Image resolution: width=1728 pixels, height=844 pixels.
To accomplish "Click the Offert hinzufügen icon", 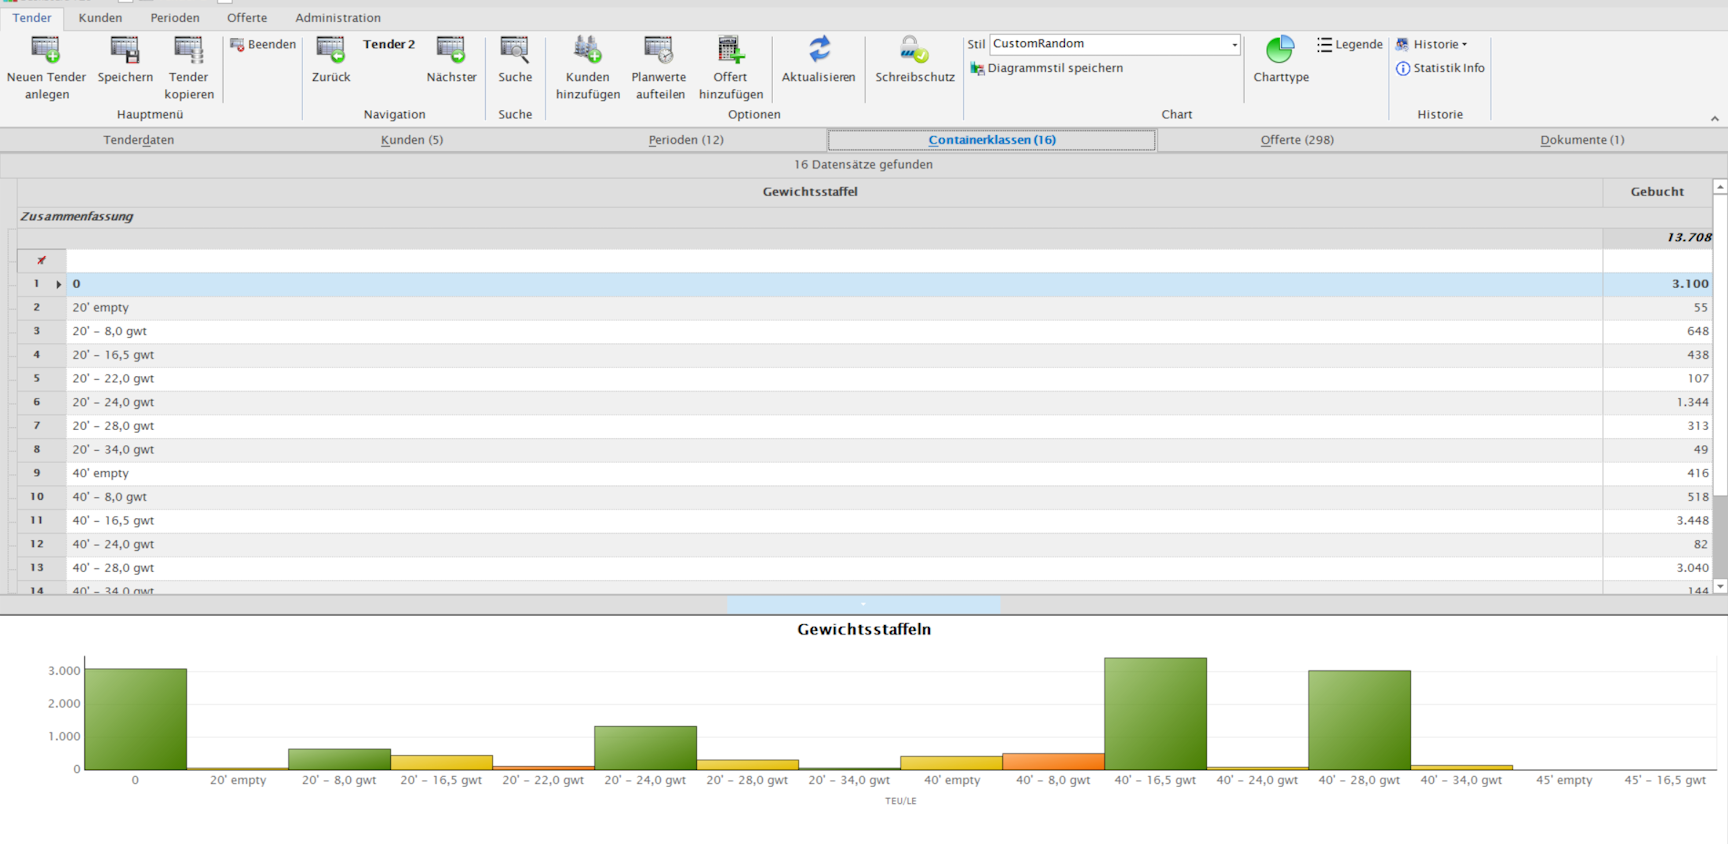I will point(730,50).
